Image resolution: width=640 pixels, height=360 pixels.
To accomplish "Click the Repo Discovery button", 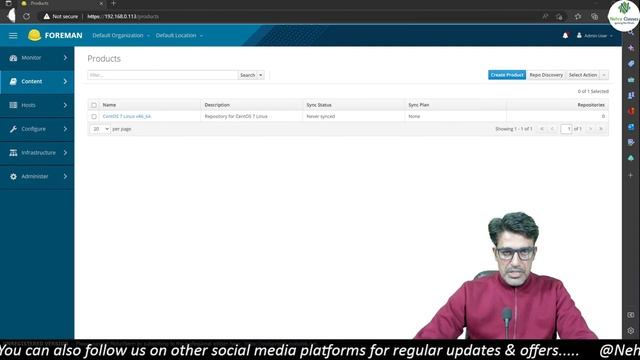I will click(x=546, y=75).
